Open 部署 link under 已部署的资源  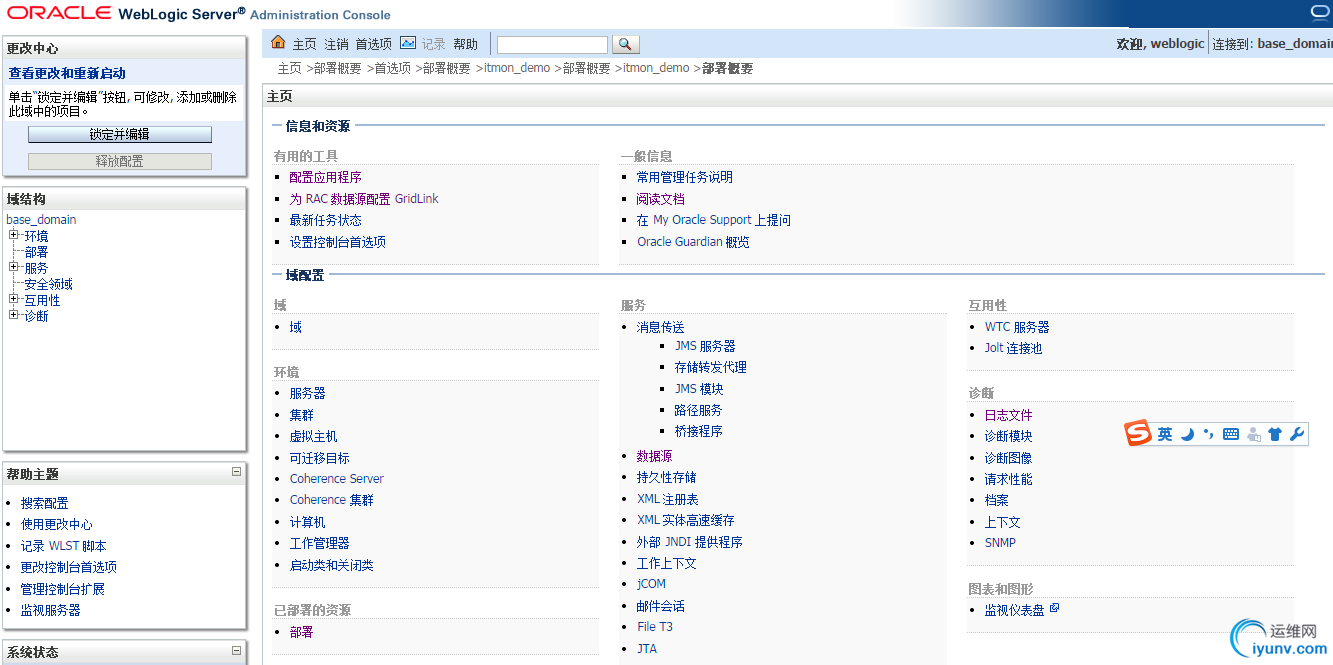[x=301, y=632]
